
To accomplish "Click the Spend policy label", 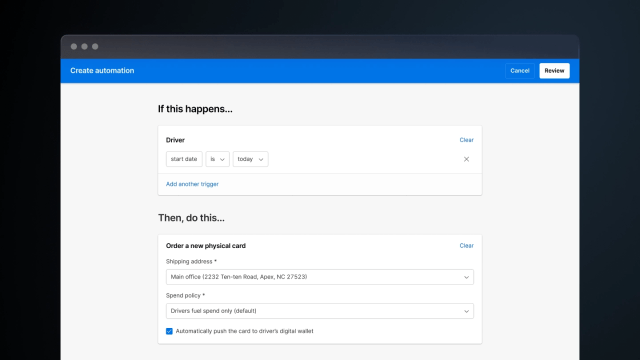I will tap(185, 296).
